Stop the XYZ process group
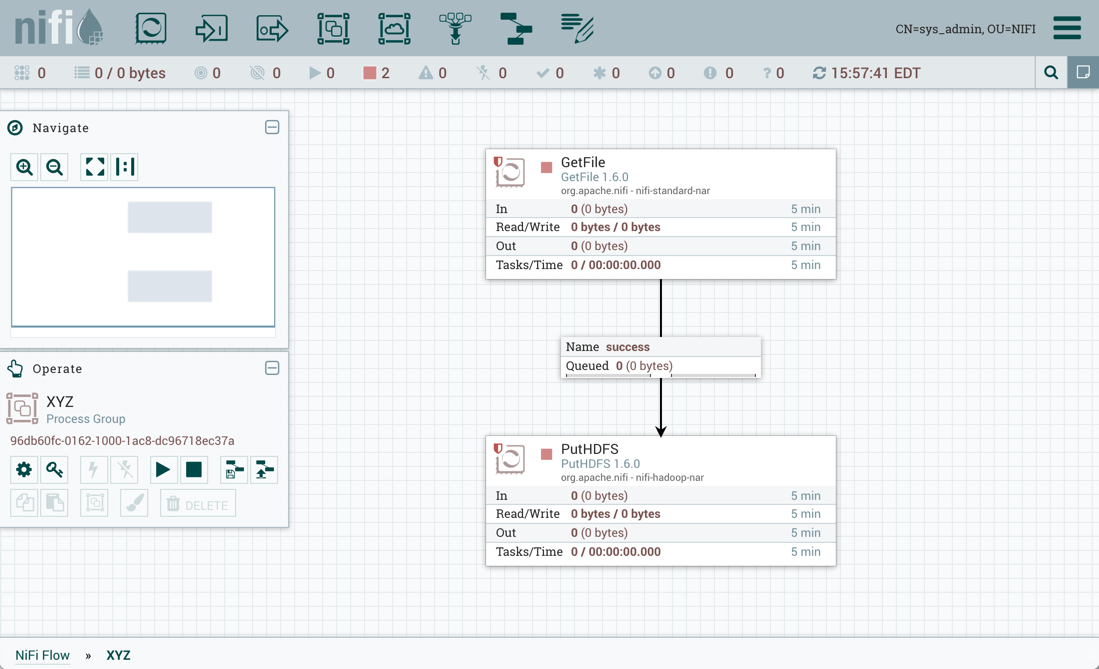Viewport: 1099px width, 669px height. pyautogui.click(x=194, y=470)
